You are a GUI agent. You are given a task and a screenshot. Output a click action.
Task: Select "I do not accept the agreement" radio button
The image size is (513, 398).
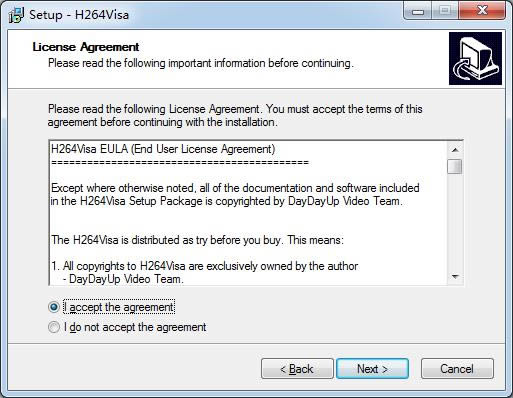coord(54,327)
